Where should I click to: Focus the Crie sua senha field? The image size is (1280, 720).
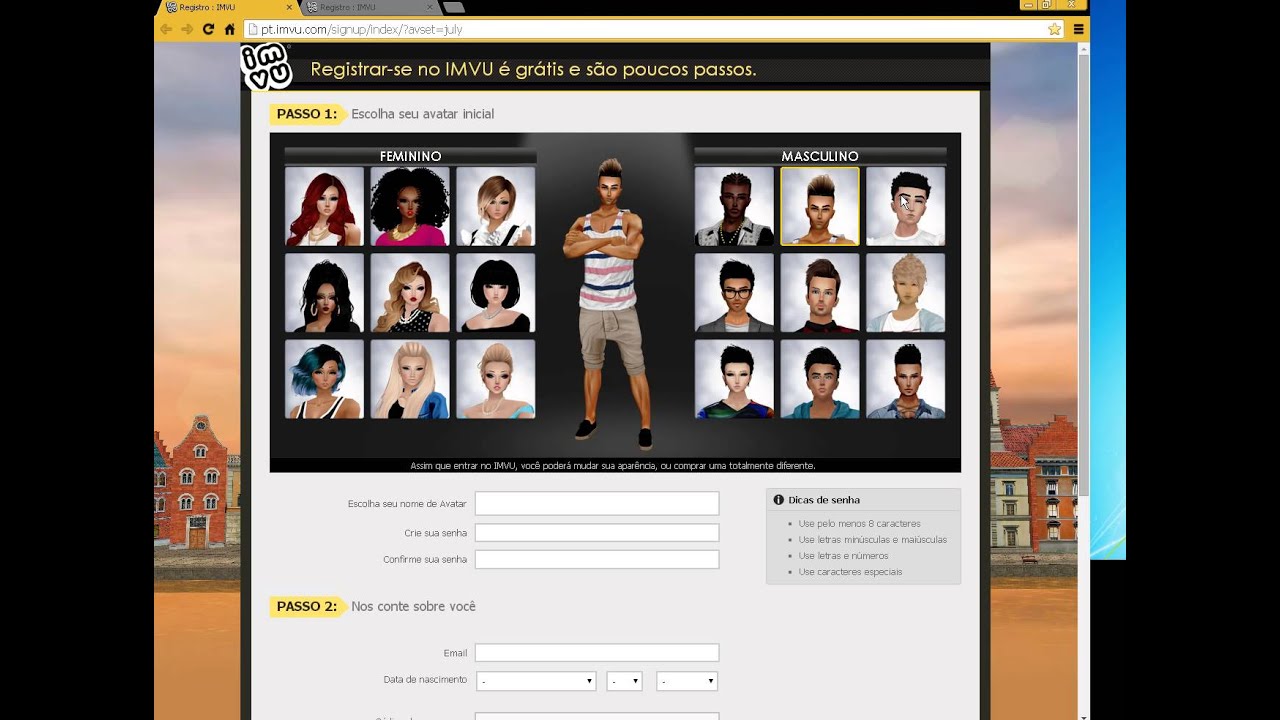[597, 533]
